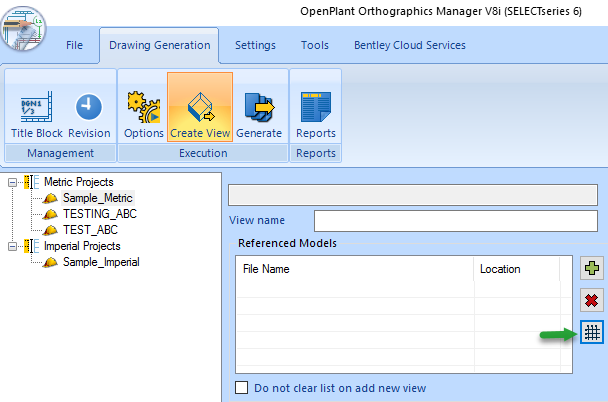Switch to the Drawing Generation tab
This screenshot has width=608, height=402.
click(159, 45)
